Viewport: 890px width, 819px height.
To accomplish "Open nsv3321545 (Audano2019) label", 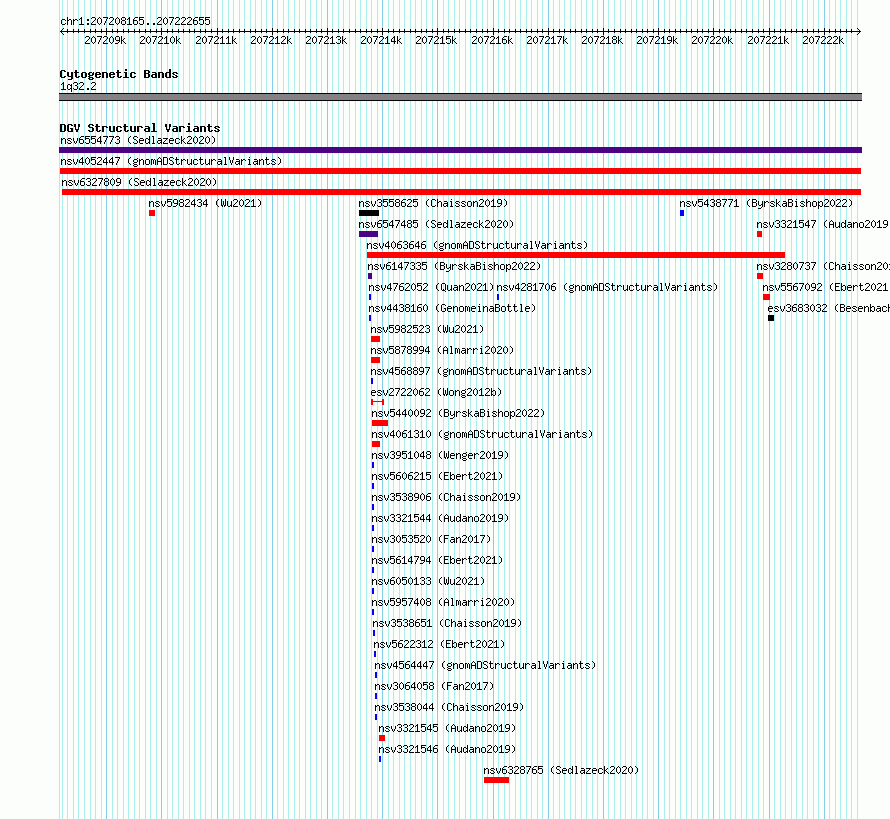I will pyautogui.click(x=447, y=728).
